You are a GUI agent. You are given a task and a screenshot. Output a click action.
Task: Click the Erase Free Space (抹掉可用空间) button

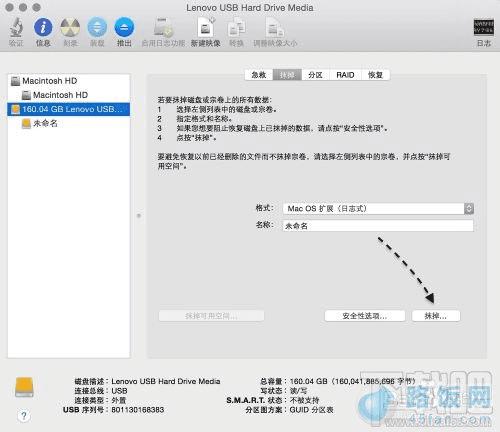(x=211, y=316)
